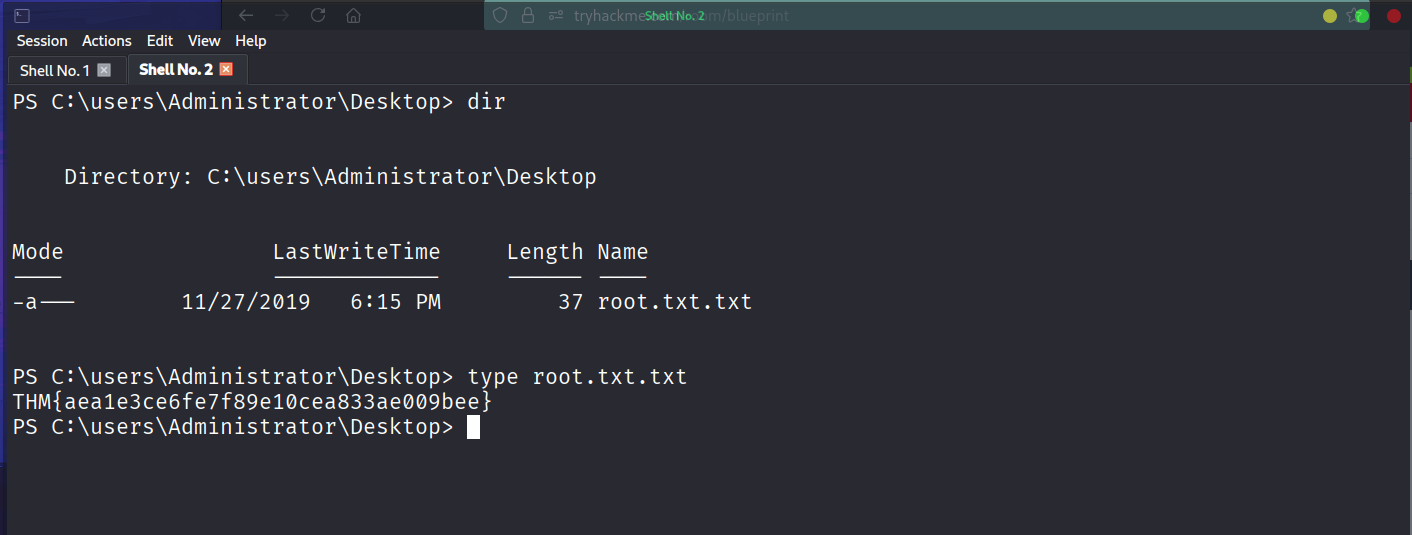Click the file length value 37
The height and width of the screenshot is (535, 1412).
571,302
